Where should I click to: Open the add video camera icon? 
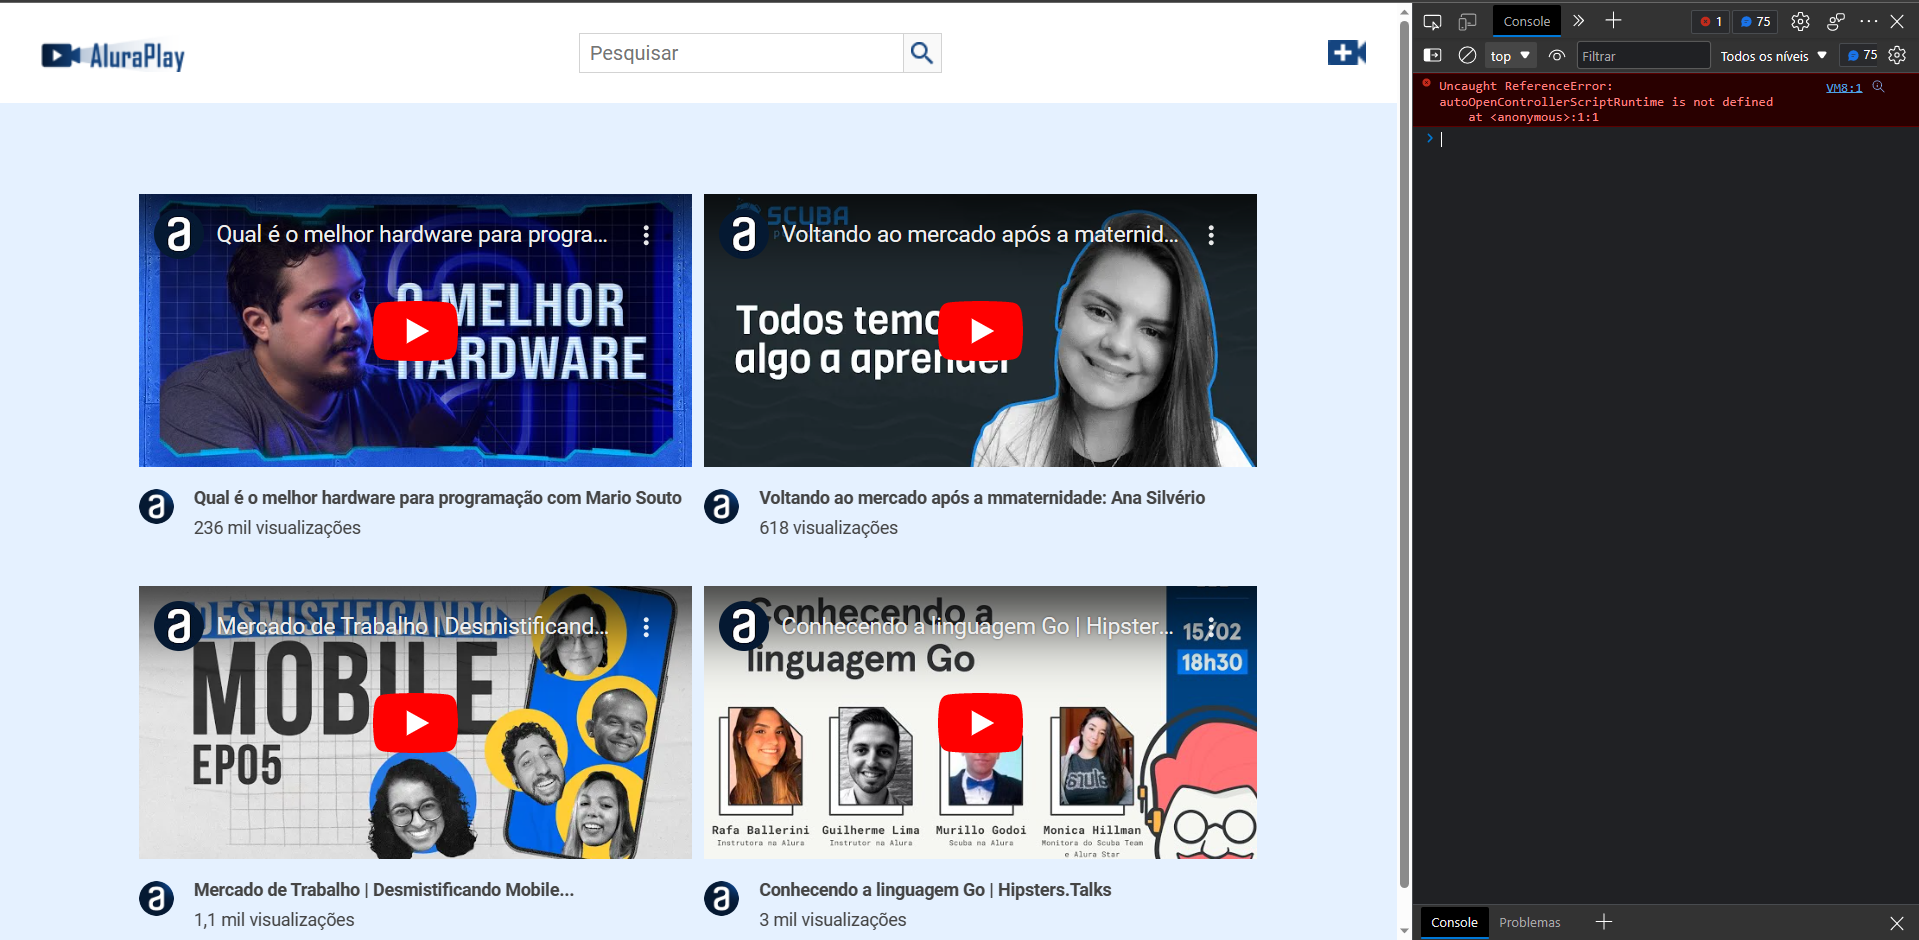point(1346,52)
